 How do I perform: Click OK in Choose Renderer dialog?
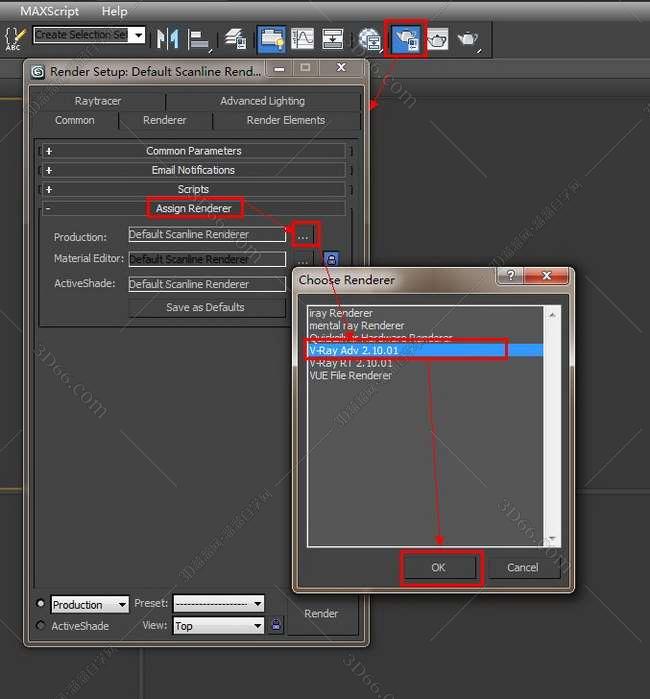point(439,567)
